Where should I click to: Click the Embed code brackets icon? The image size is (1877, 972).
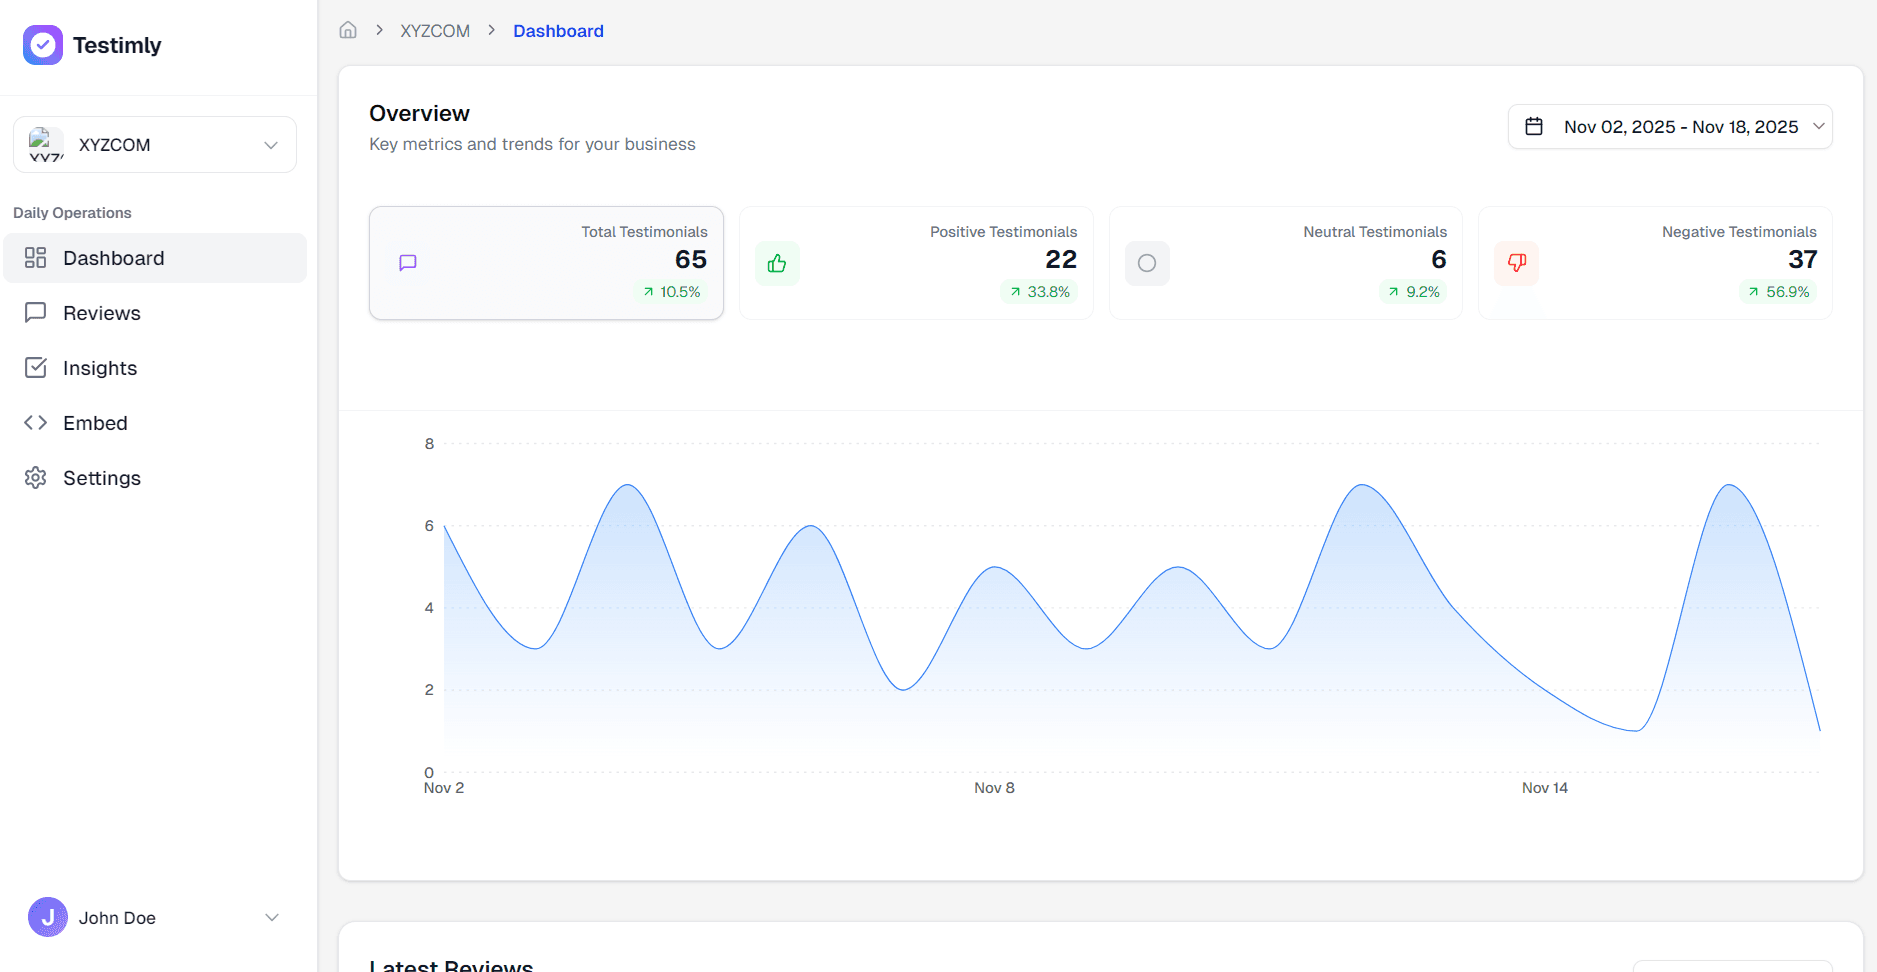pos(36,422)
